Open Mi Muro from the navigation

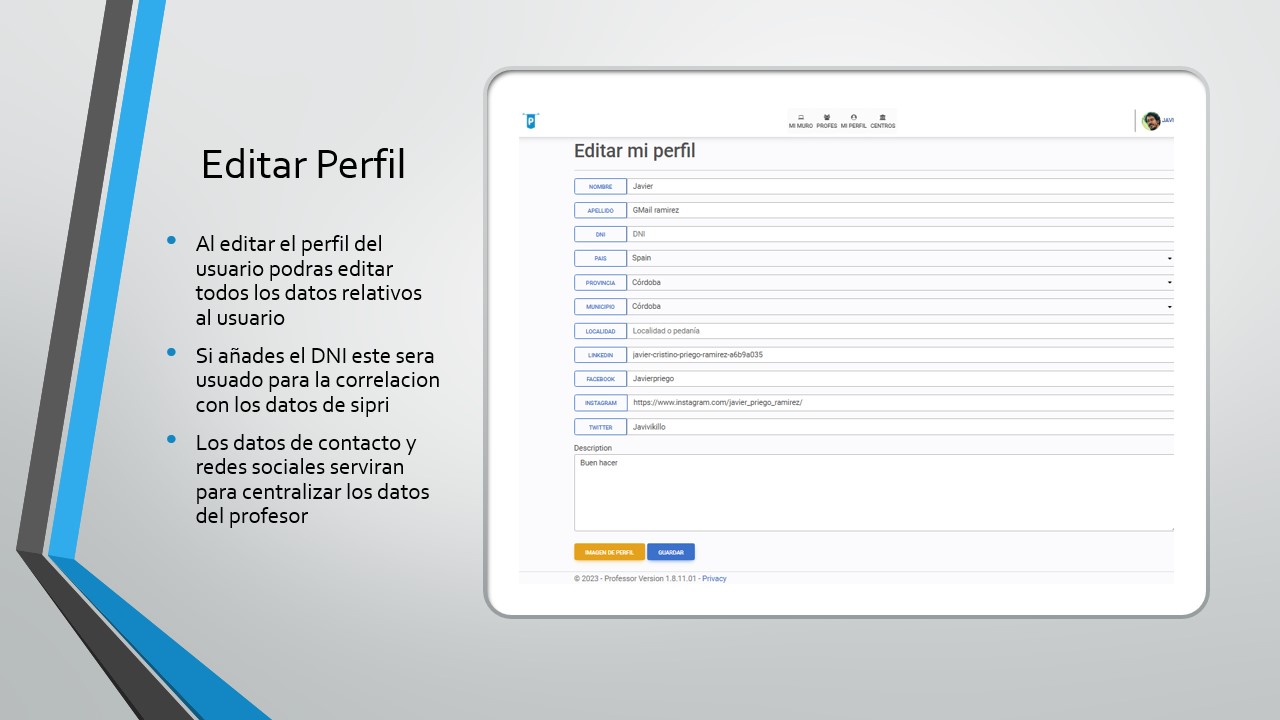(x=801, y=121)
